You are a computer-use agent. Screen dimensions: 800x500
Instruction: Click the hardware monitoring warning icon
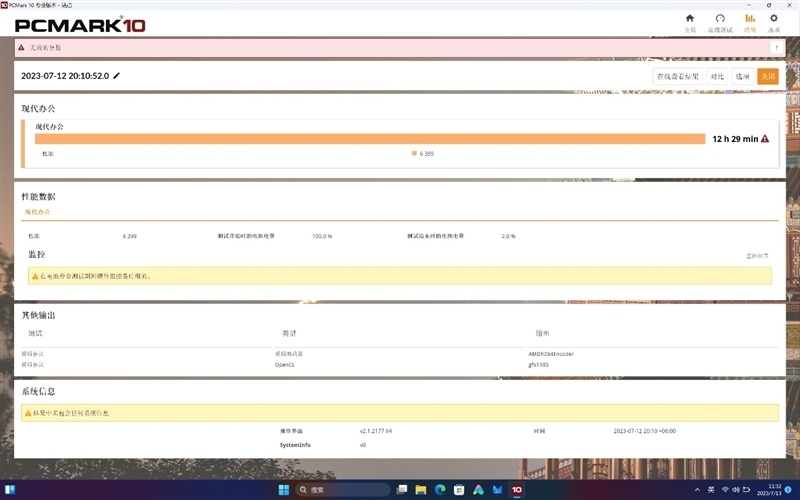point(35,276)
